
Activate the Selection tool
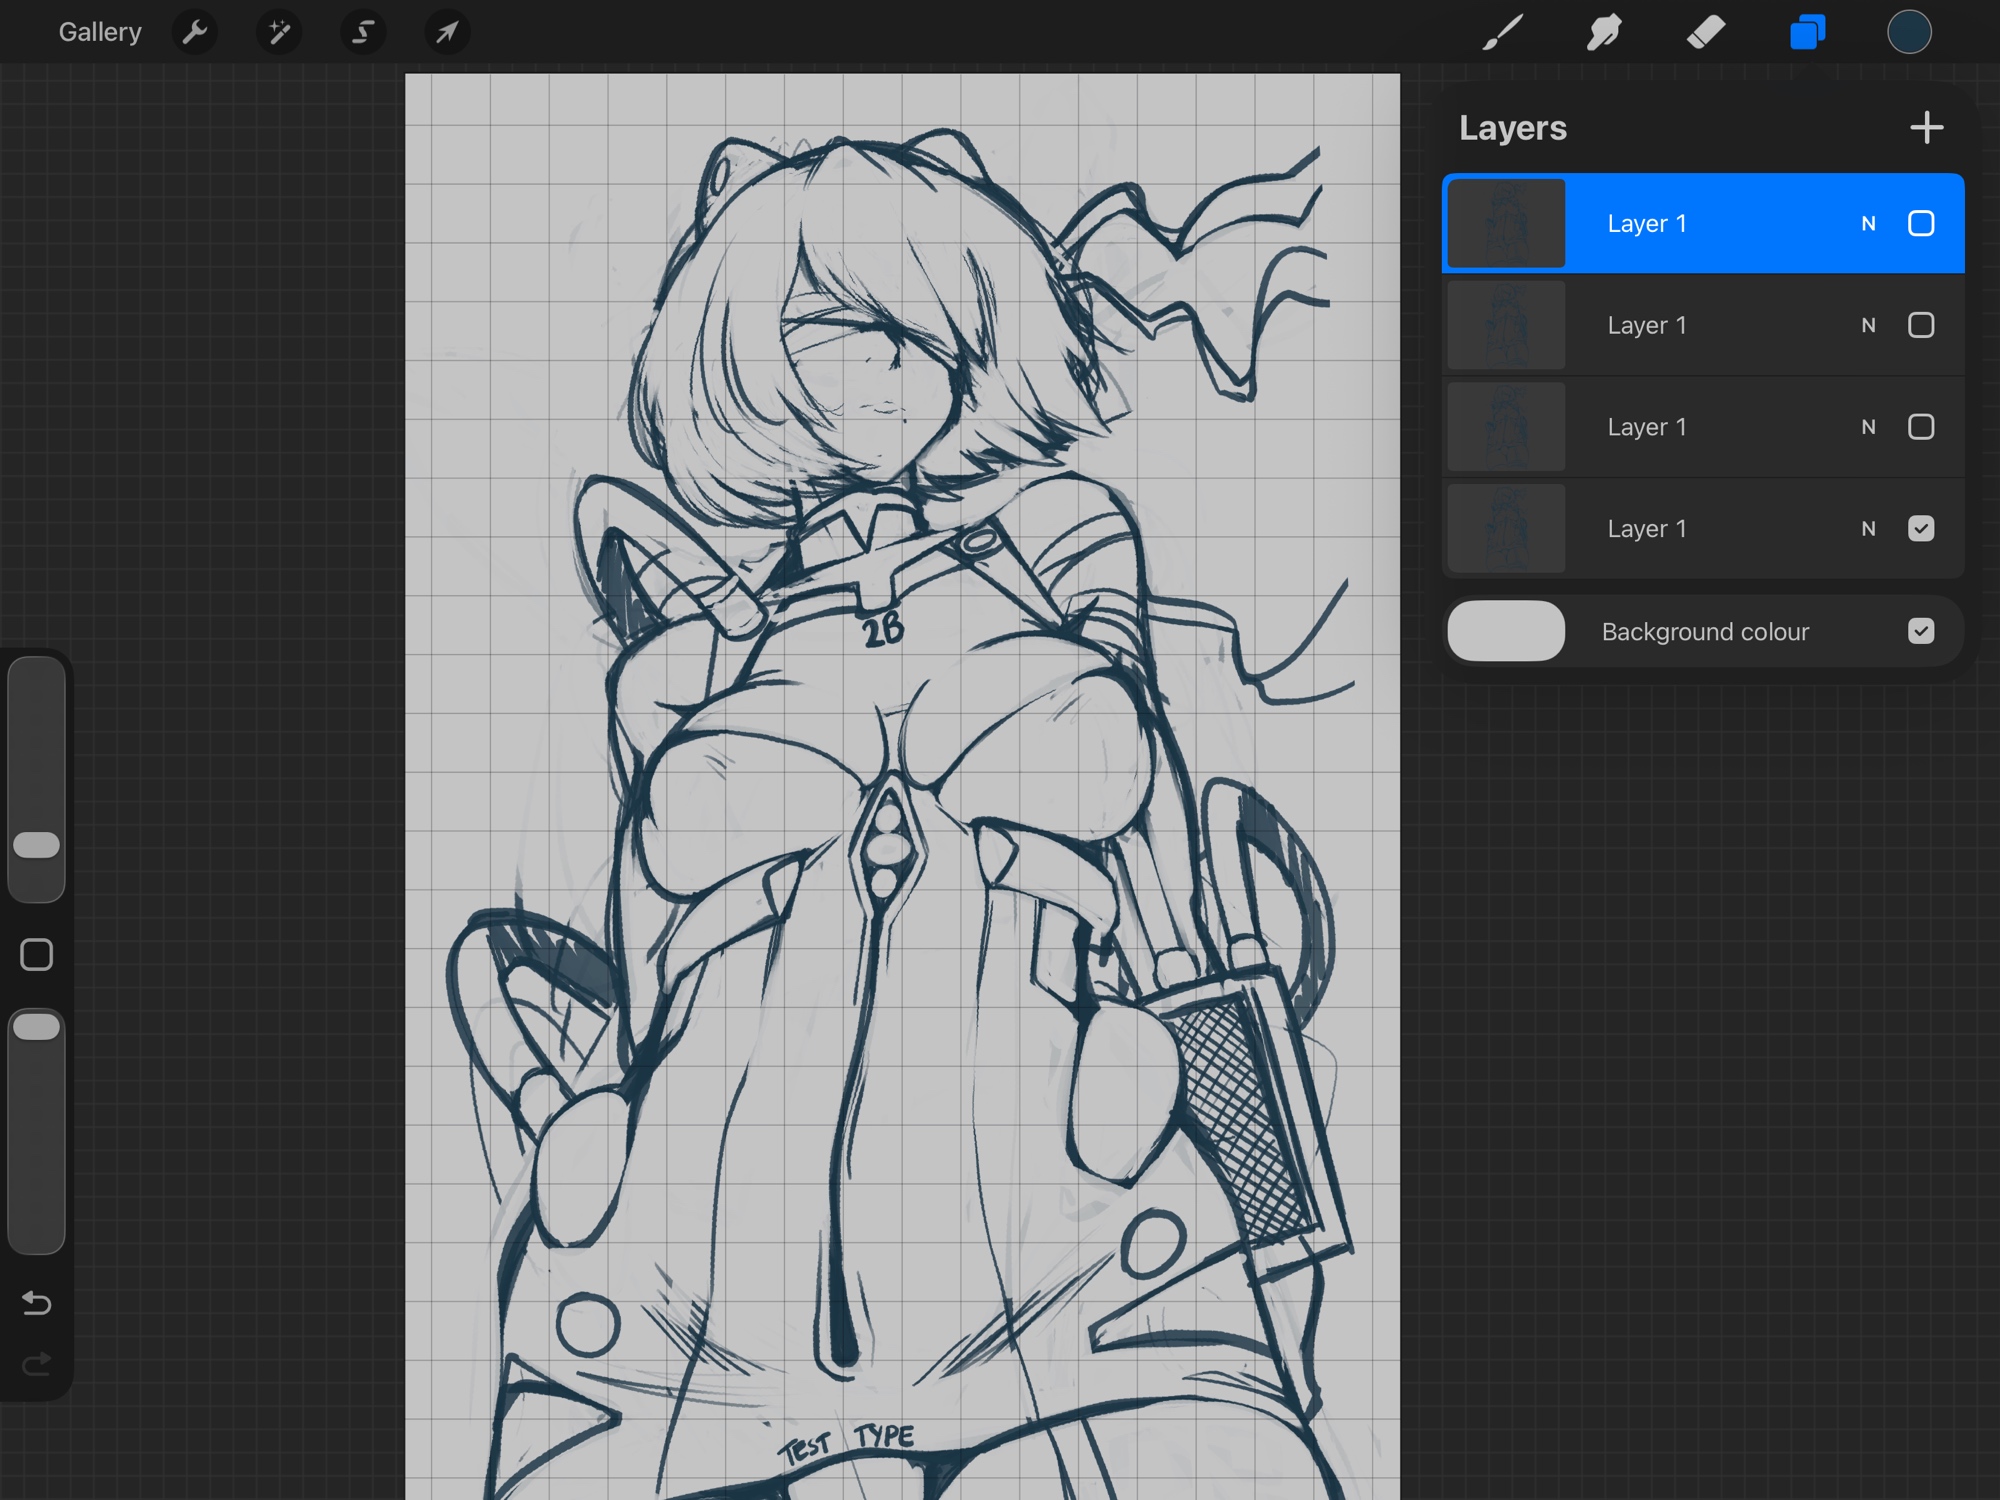(363, 32)
